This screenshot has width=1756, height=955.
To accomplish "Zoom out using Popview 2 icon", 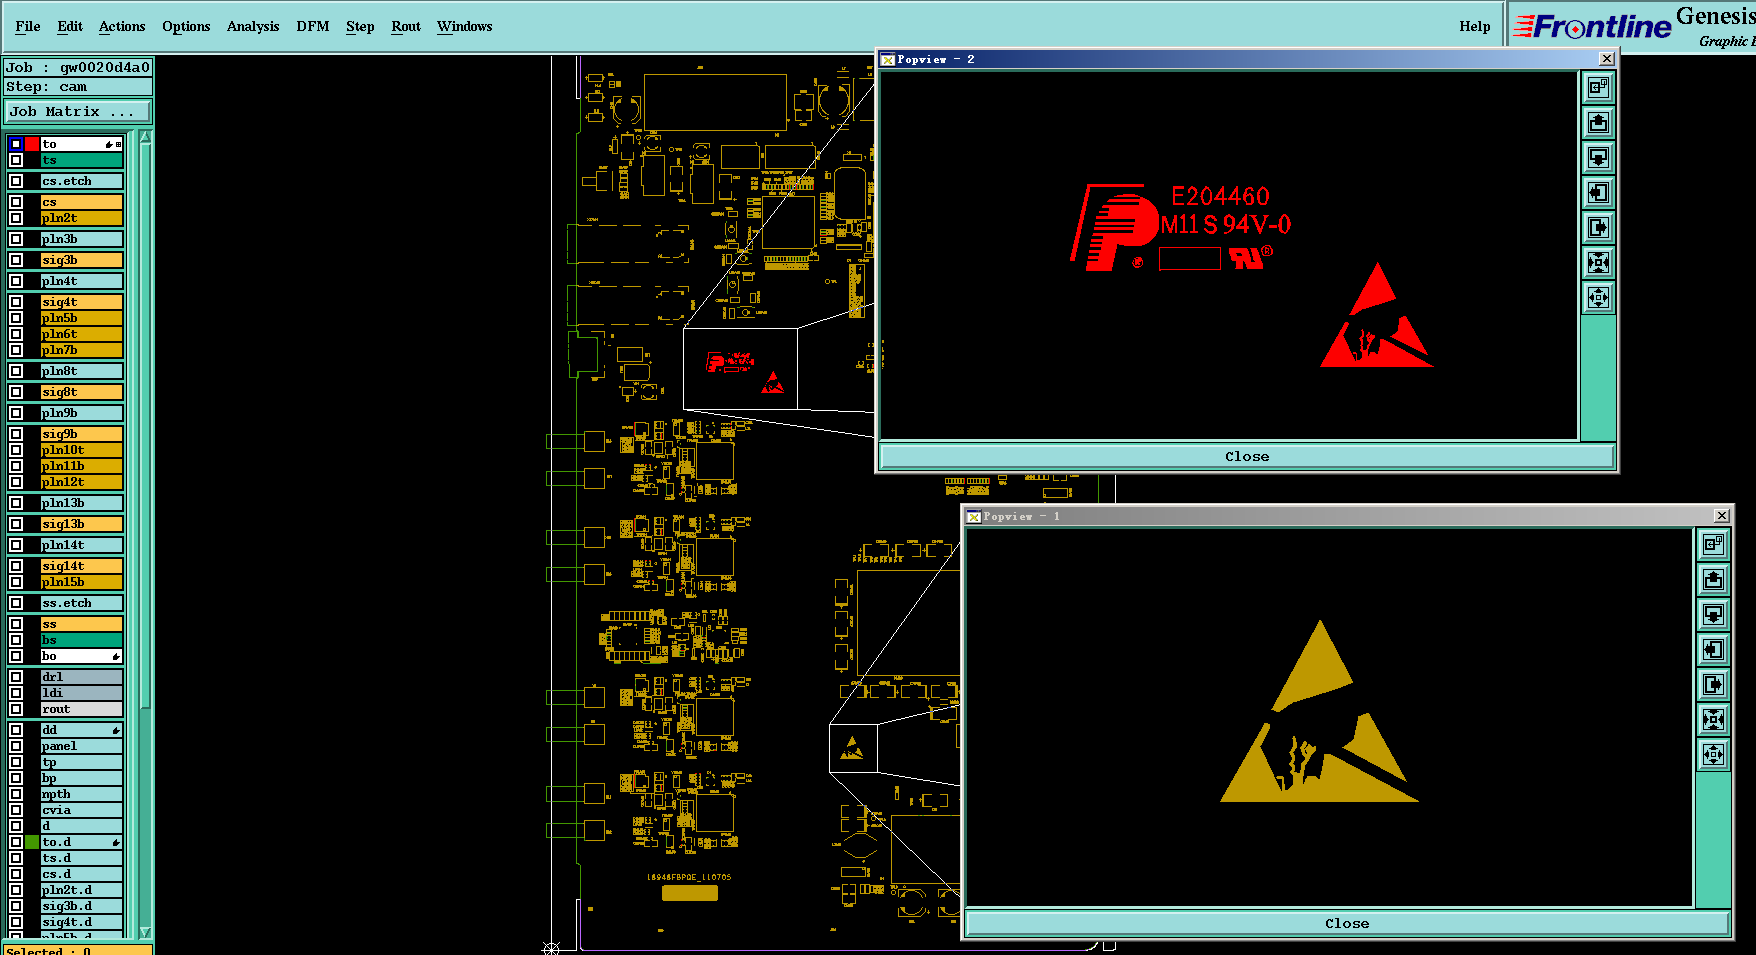I will tap(1598, 297).
